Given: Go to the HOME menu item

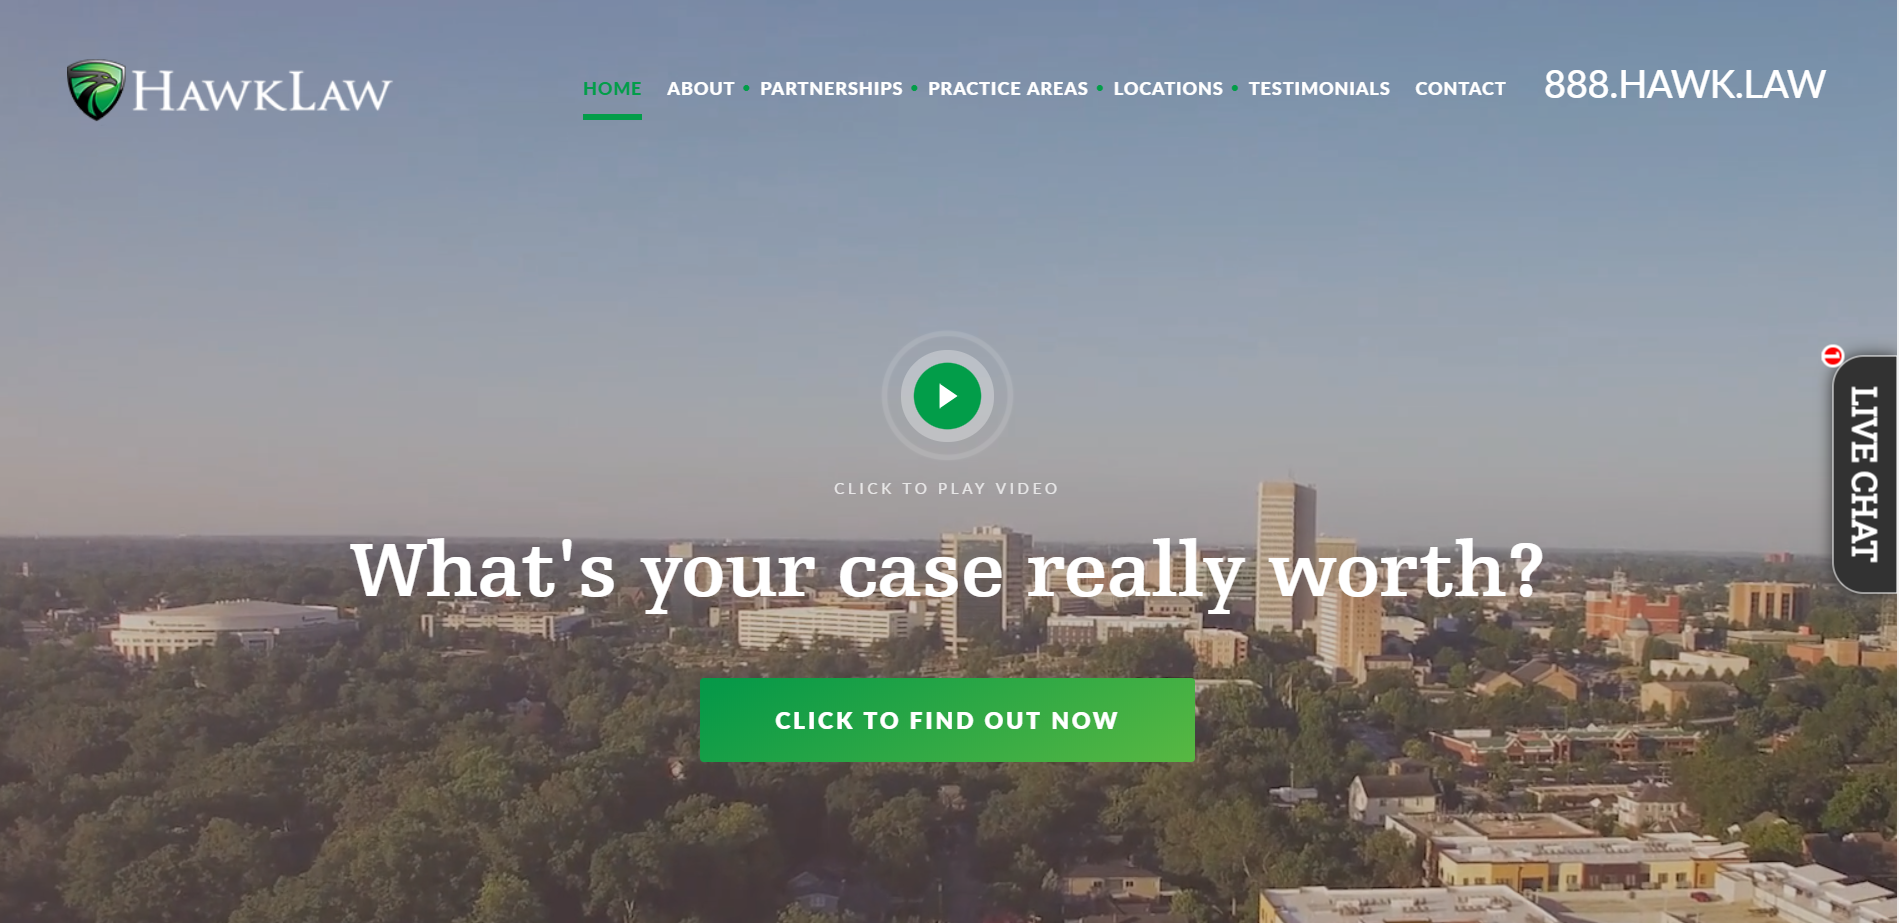Looking at the screenshot, I should click(x=612, y=88).
